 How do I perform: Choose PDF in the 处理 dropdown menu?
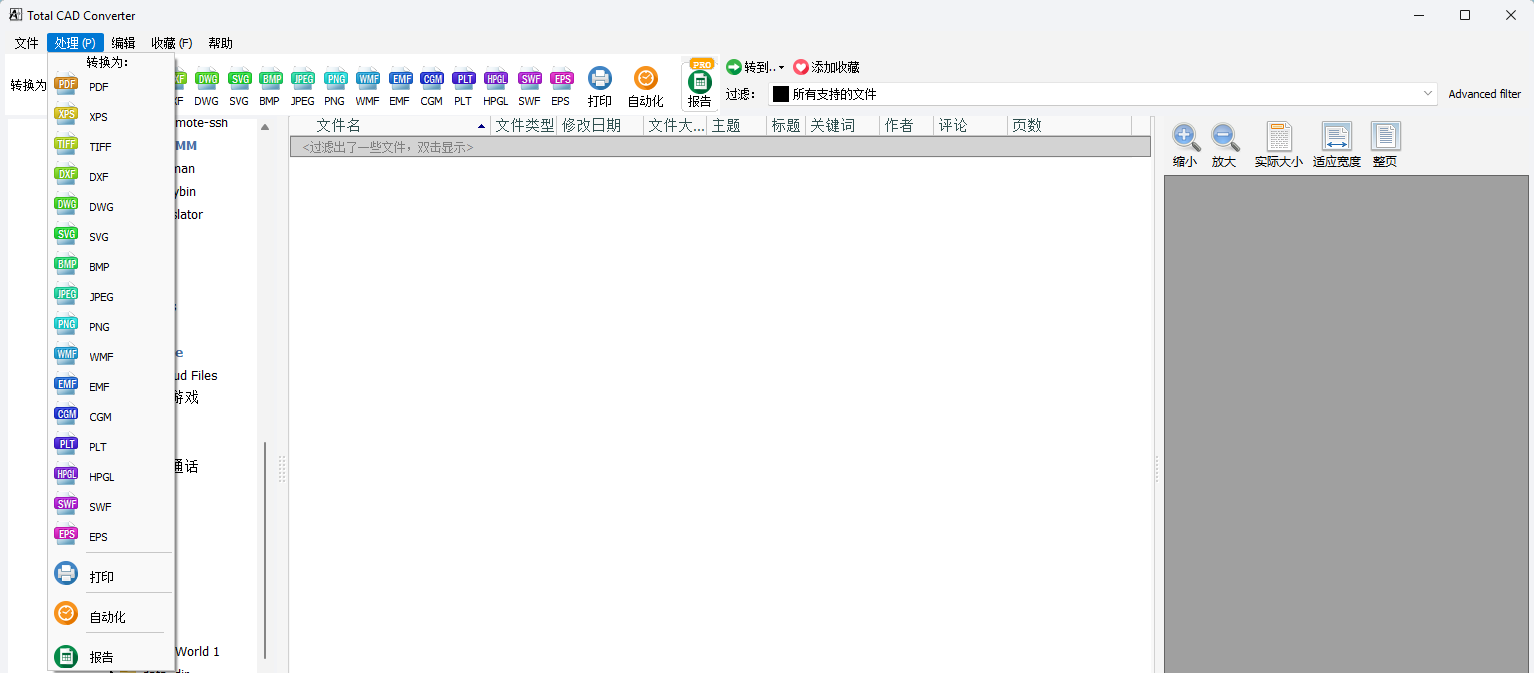click(111, 87)
